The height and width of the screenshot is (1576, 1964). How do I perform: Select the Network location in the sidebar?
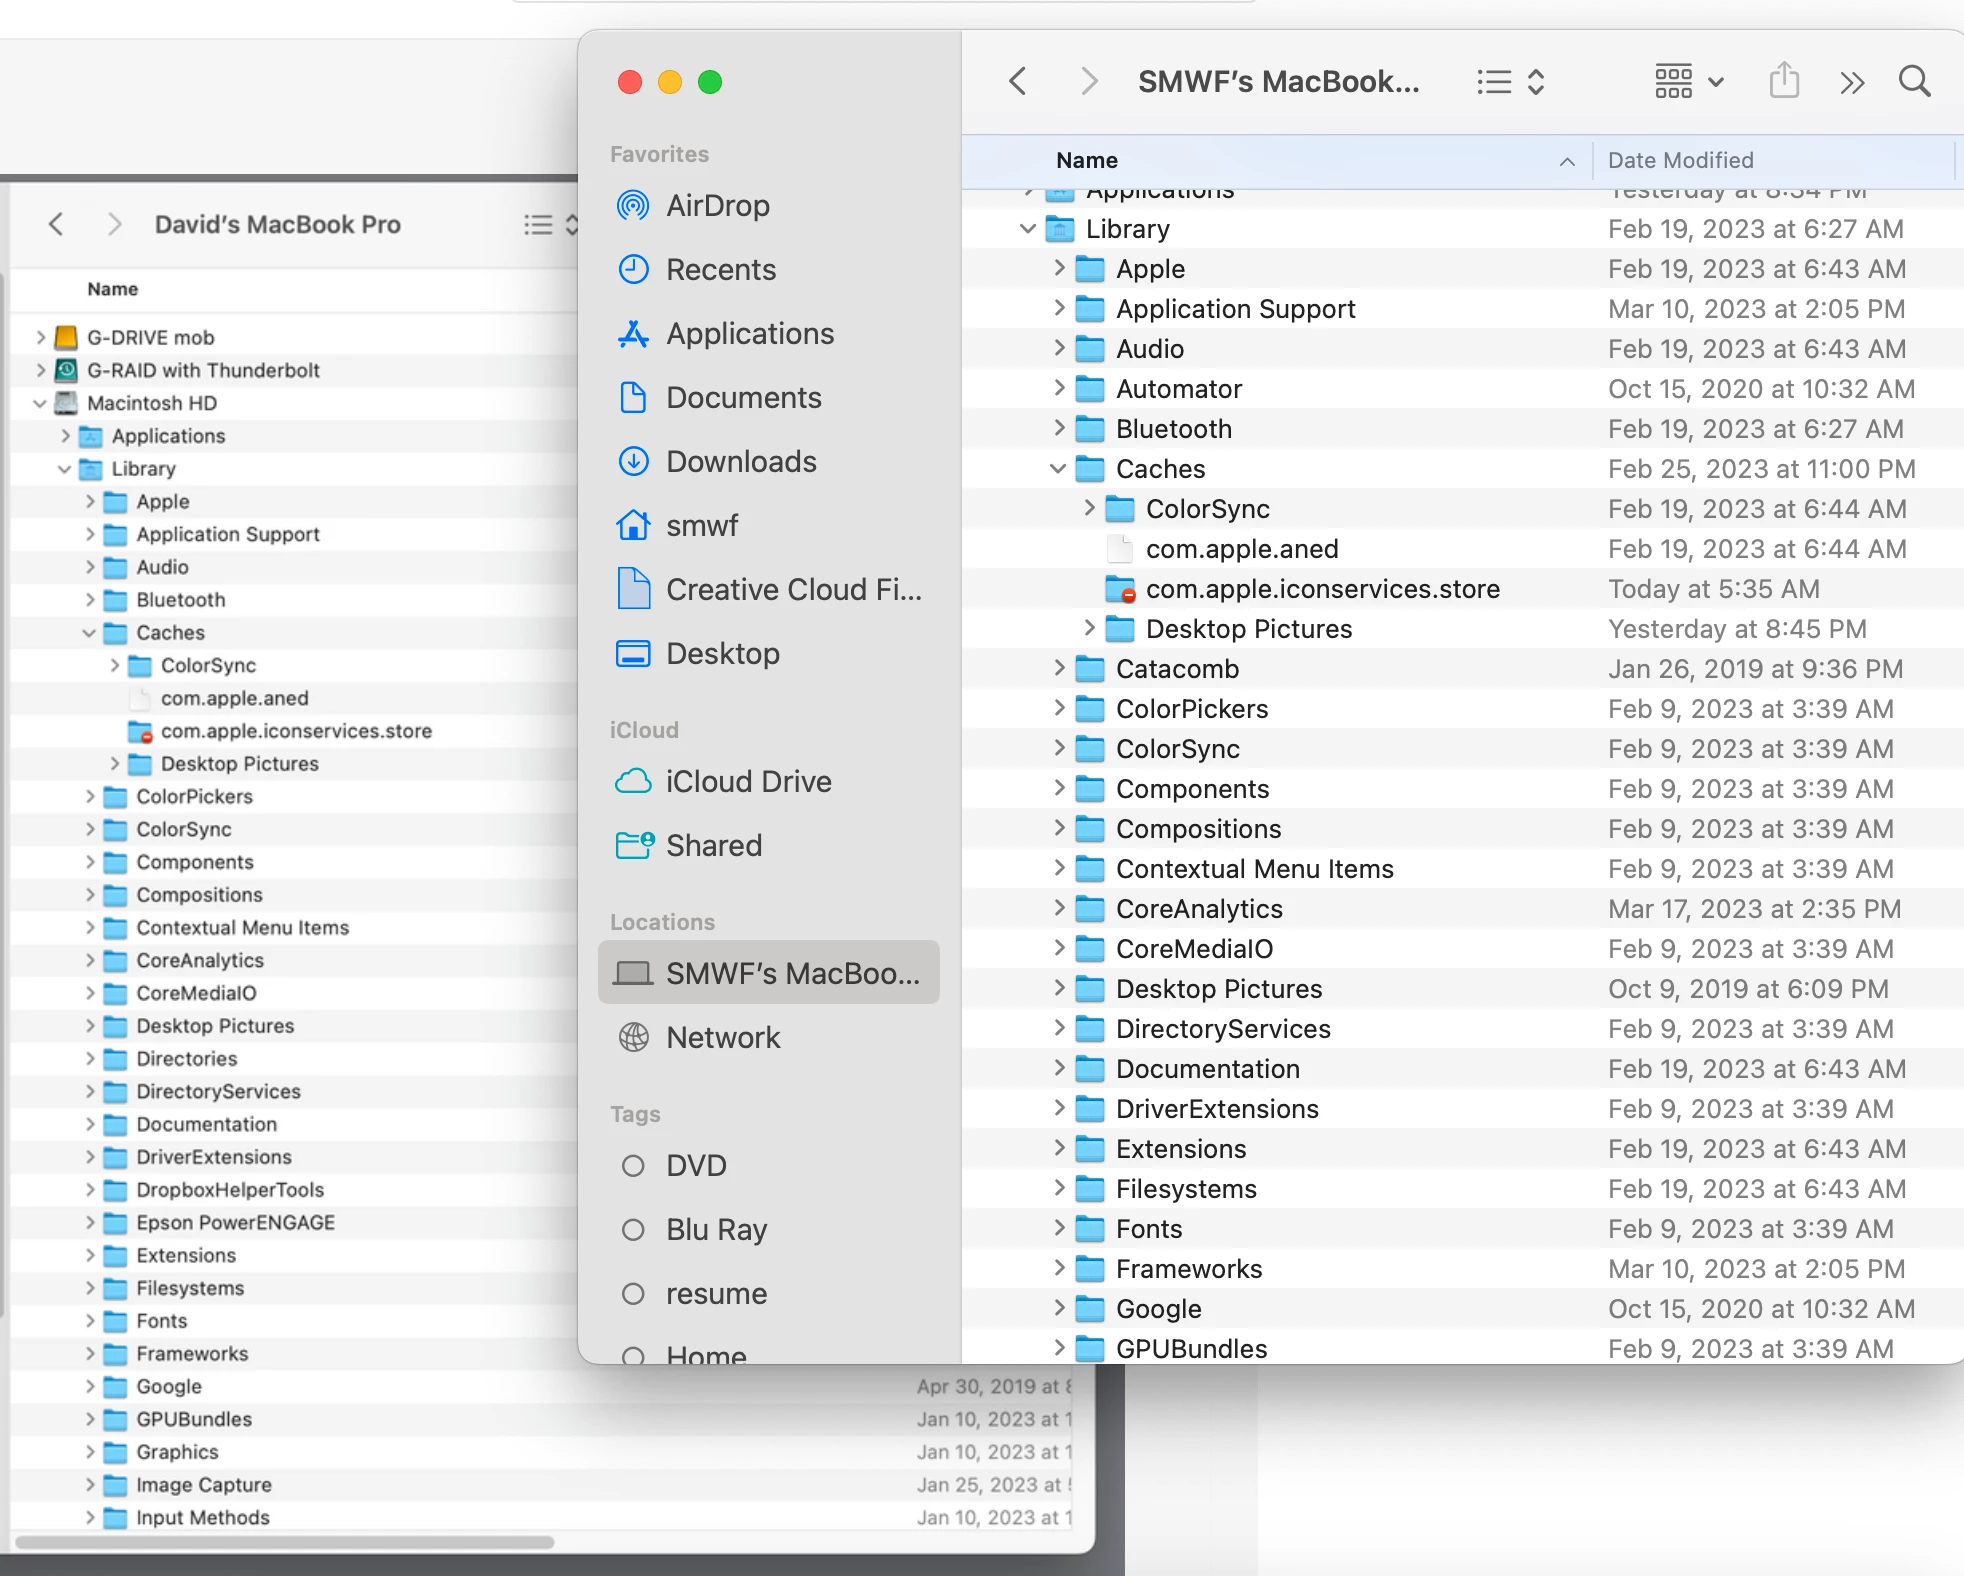point(722,1038)
